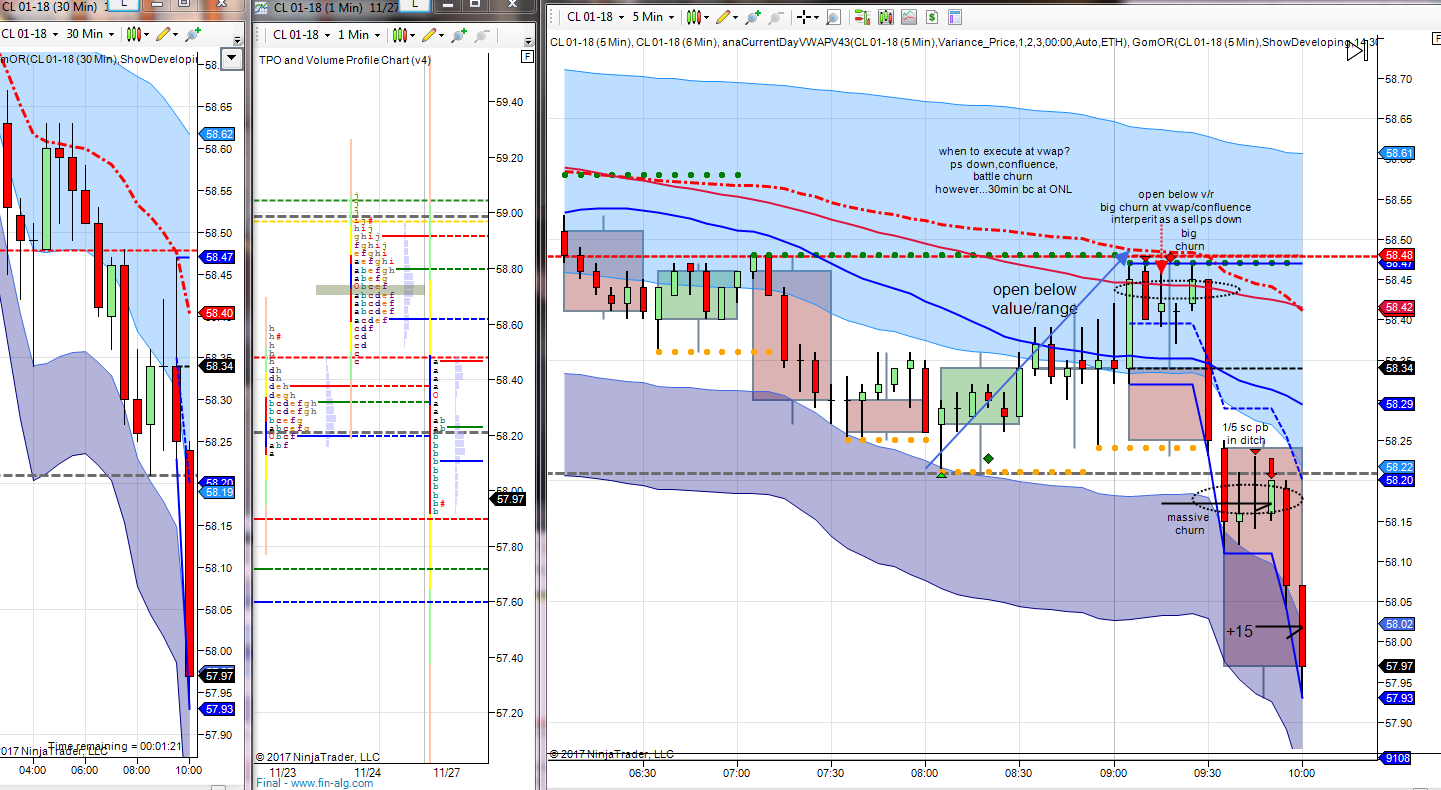The width and height of the screenshot is (1441, 790).
Task: Expand toolbar overflow in 30 Min window
Action: [x=237, y=38]
